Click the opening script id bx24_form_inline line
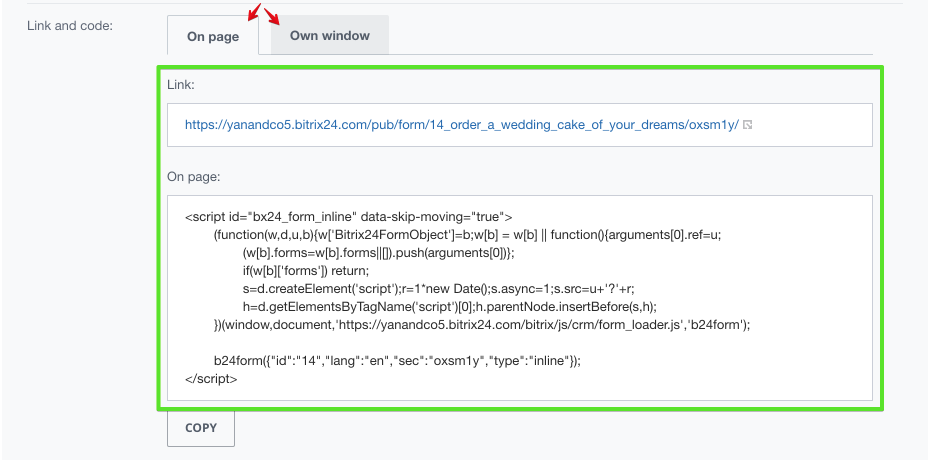This screenshot has height=460, width=930. 349,217
